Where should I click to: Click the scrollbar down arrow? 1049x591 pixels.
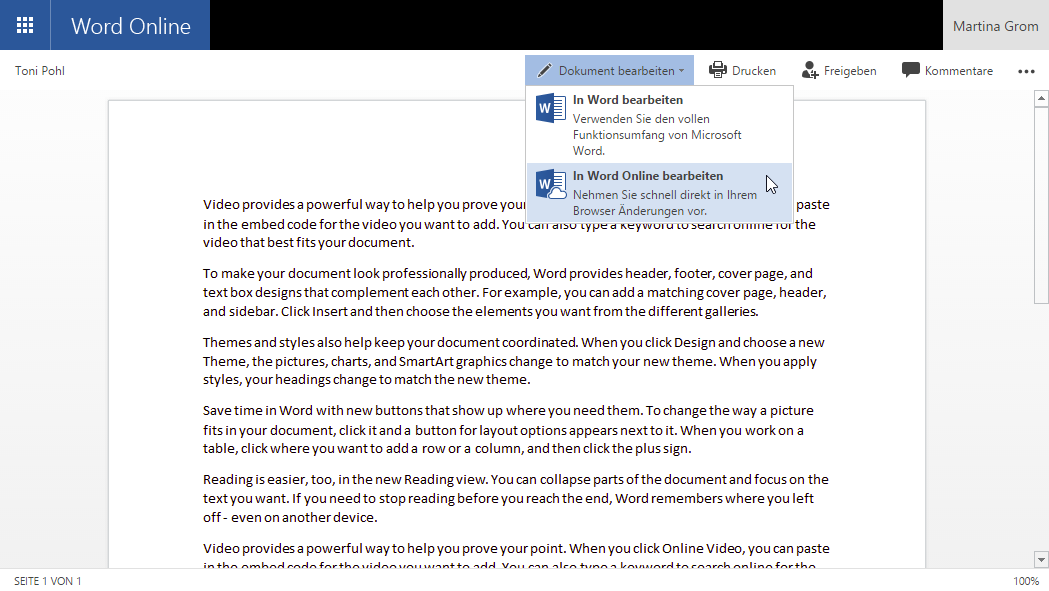point(1041,560)
